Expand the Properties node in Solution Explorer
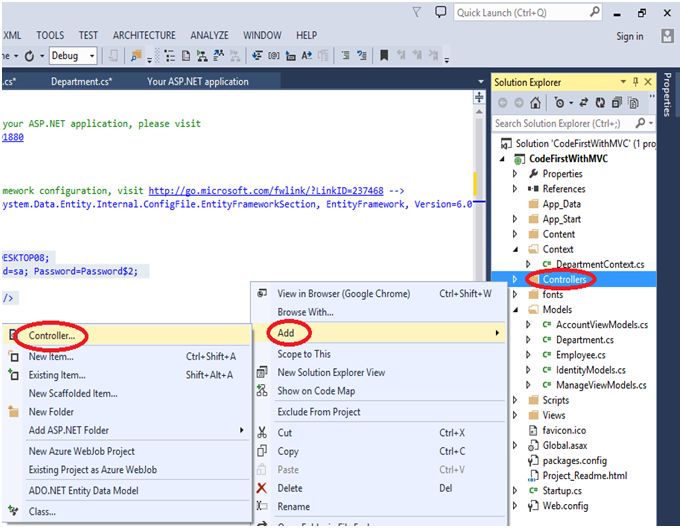Screen dimensions: 682x528 point(517,174)
